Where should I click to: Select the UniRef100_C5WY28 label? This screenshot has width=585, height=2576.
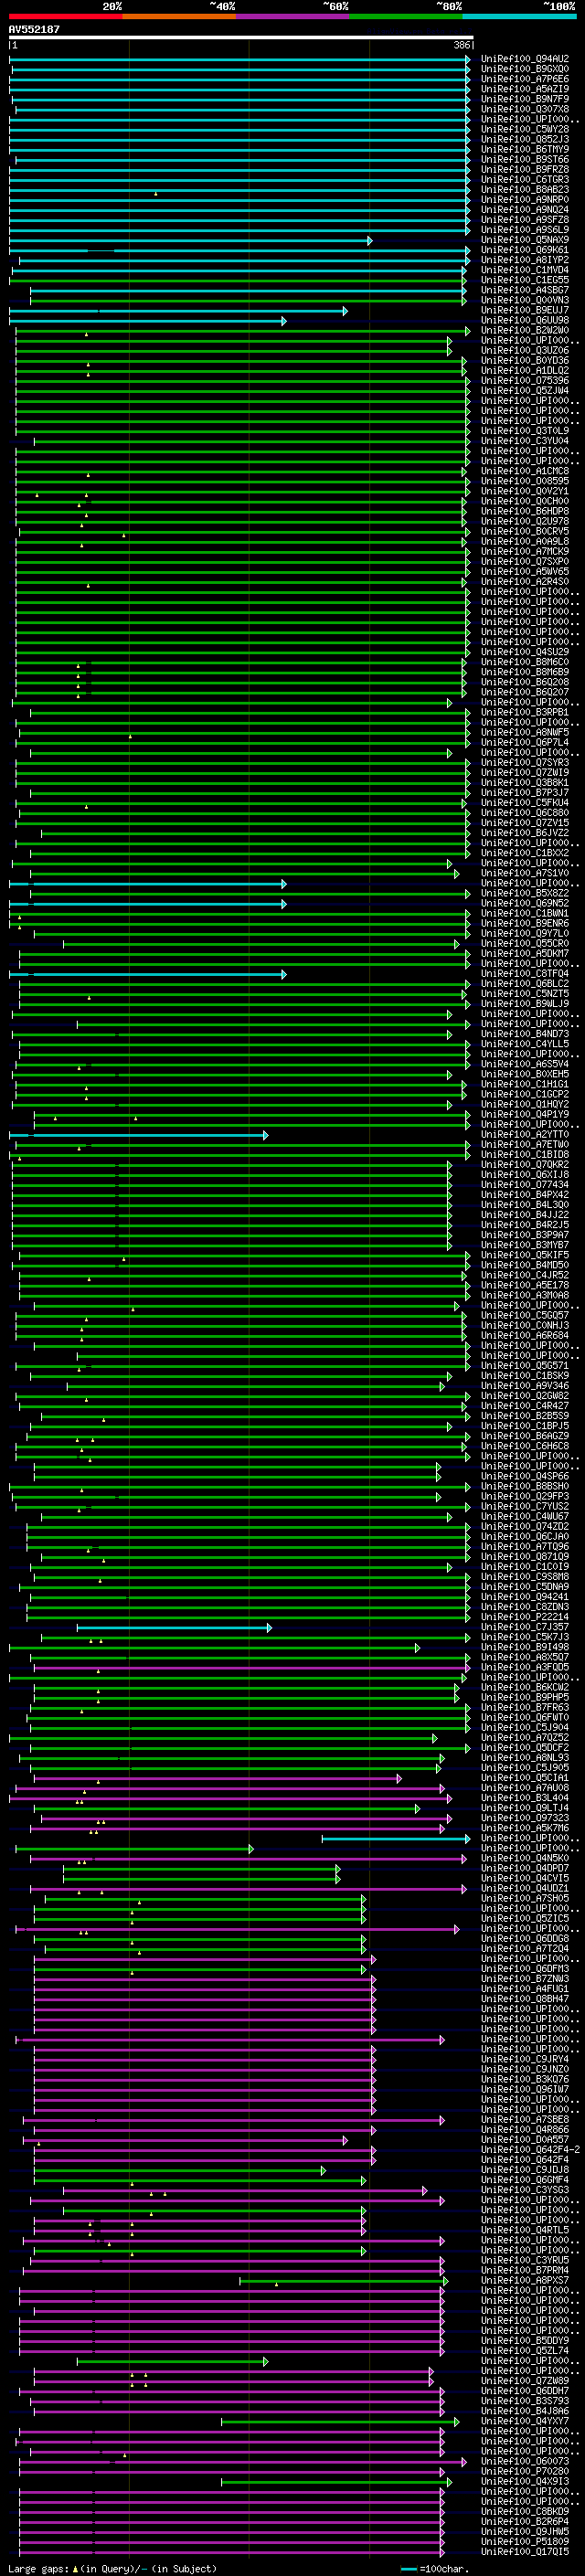tap(525, 129)
